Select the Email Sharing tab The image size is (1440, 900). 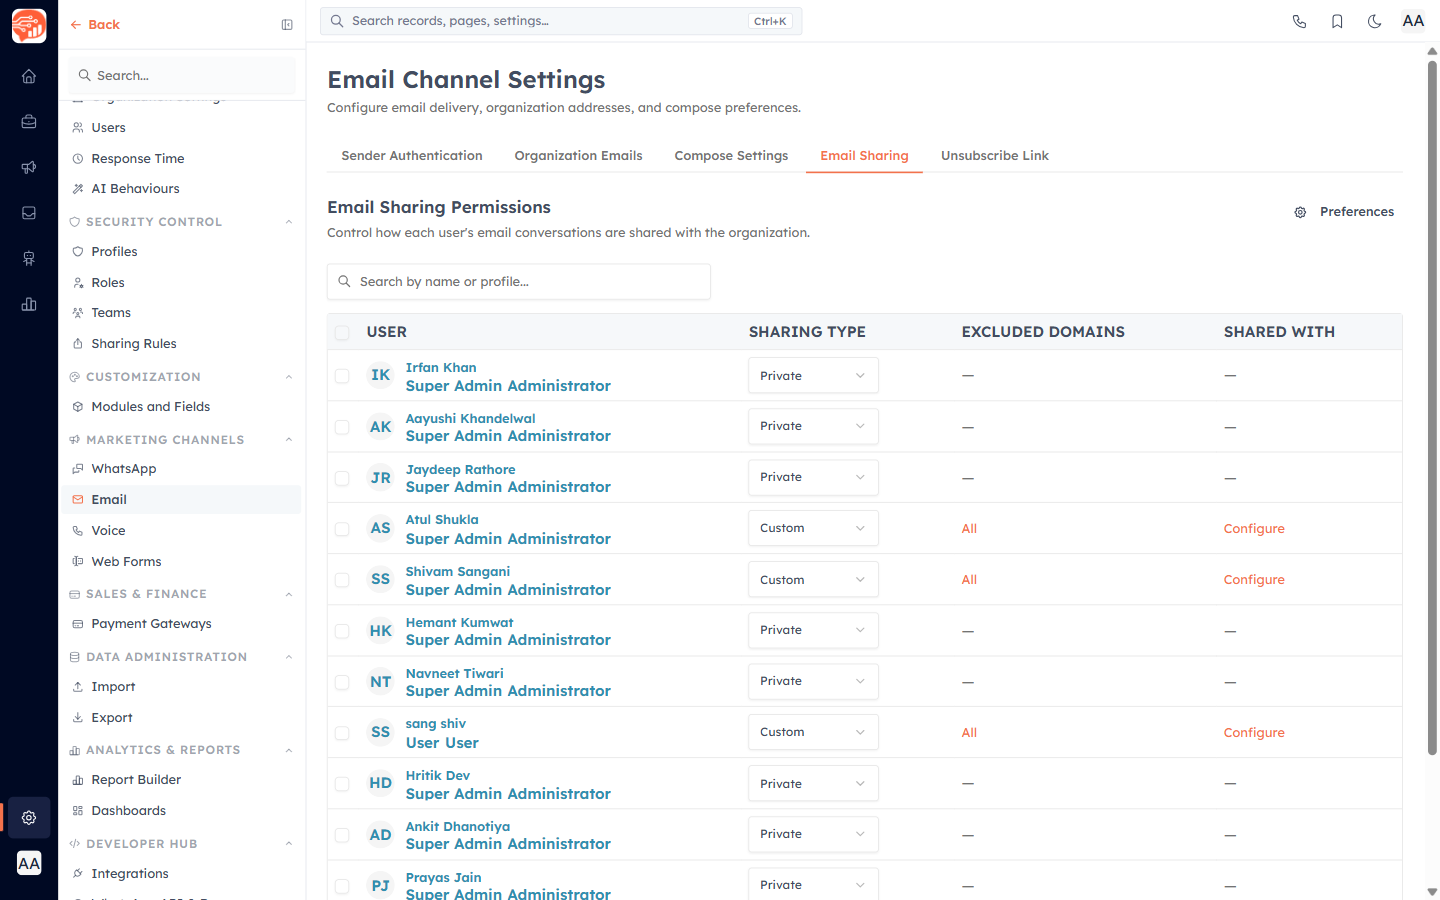864,156
